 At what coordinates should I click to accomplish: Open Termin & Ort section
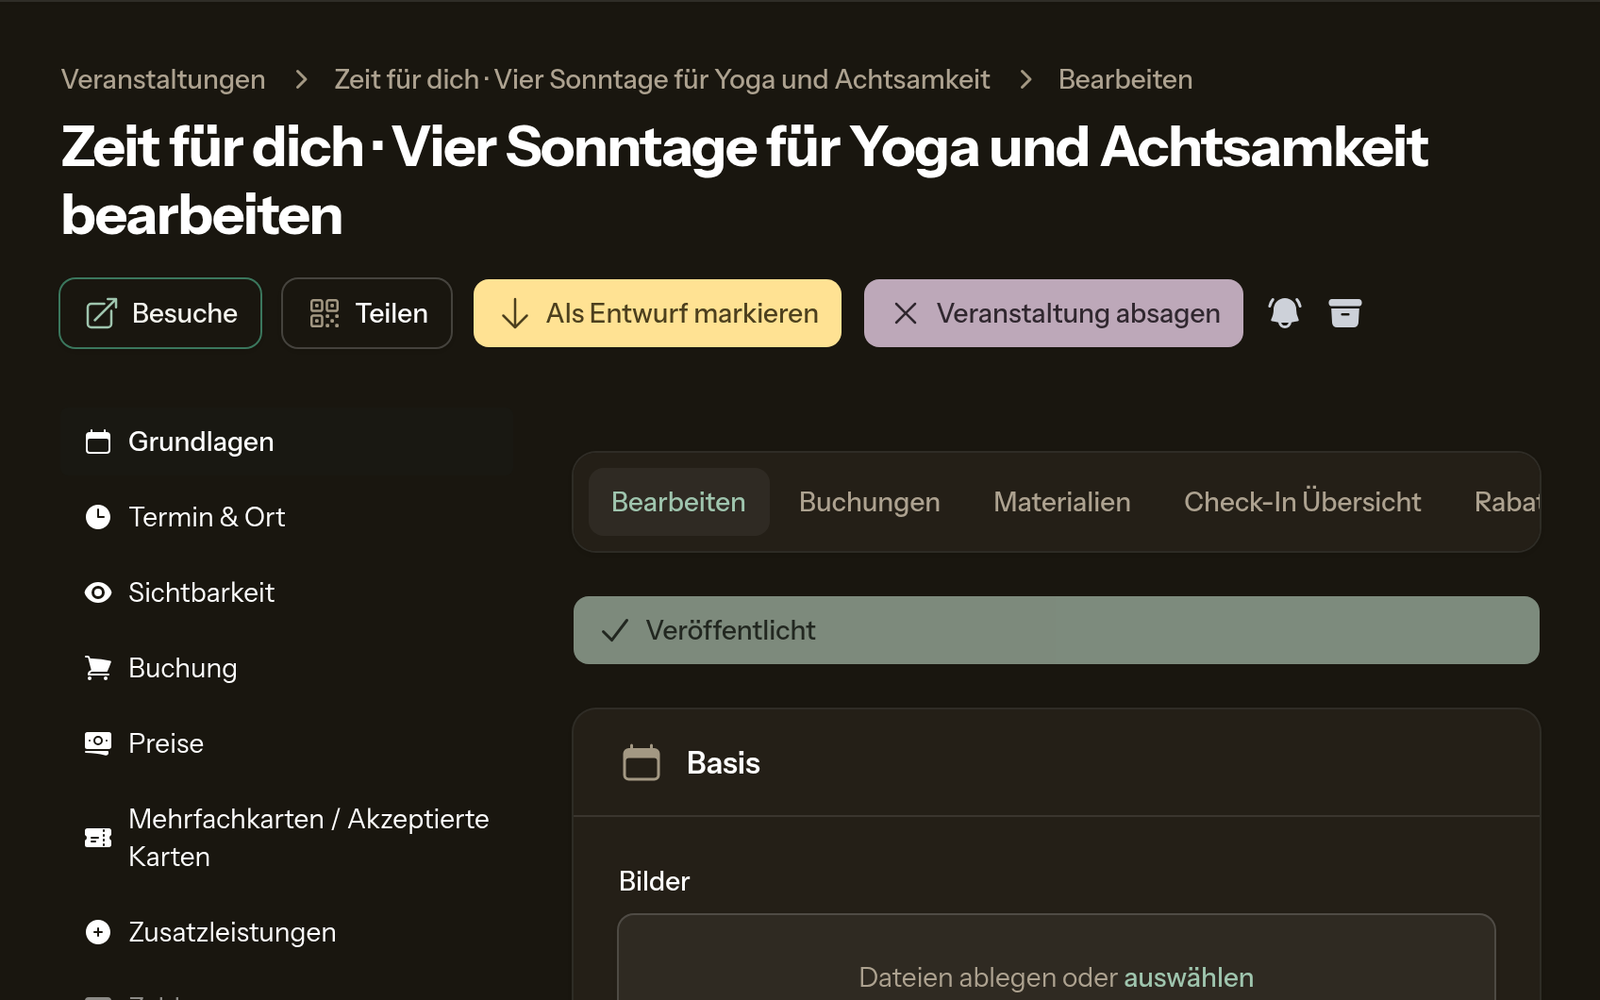tap(286, 517)
